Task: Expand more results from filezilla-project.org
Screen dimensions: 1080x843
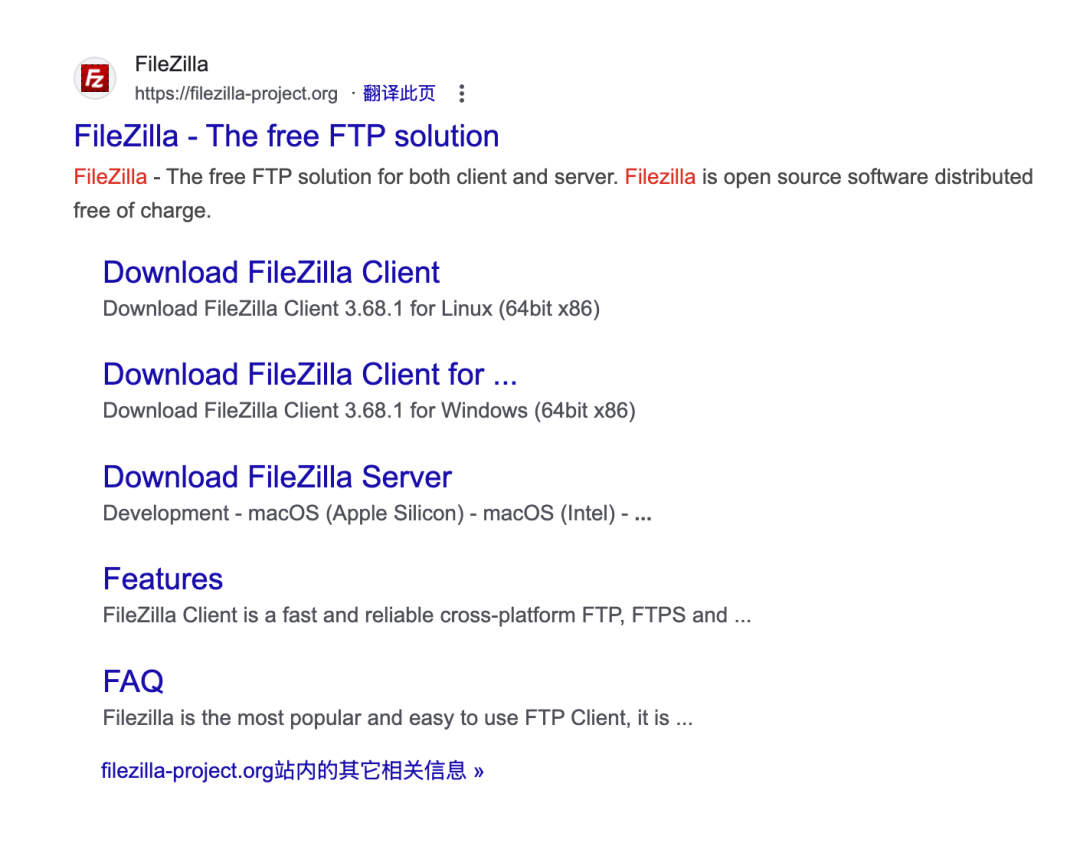Action: 292,770
